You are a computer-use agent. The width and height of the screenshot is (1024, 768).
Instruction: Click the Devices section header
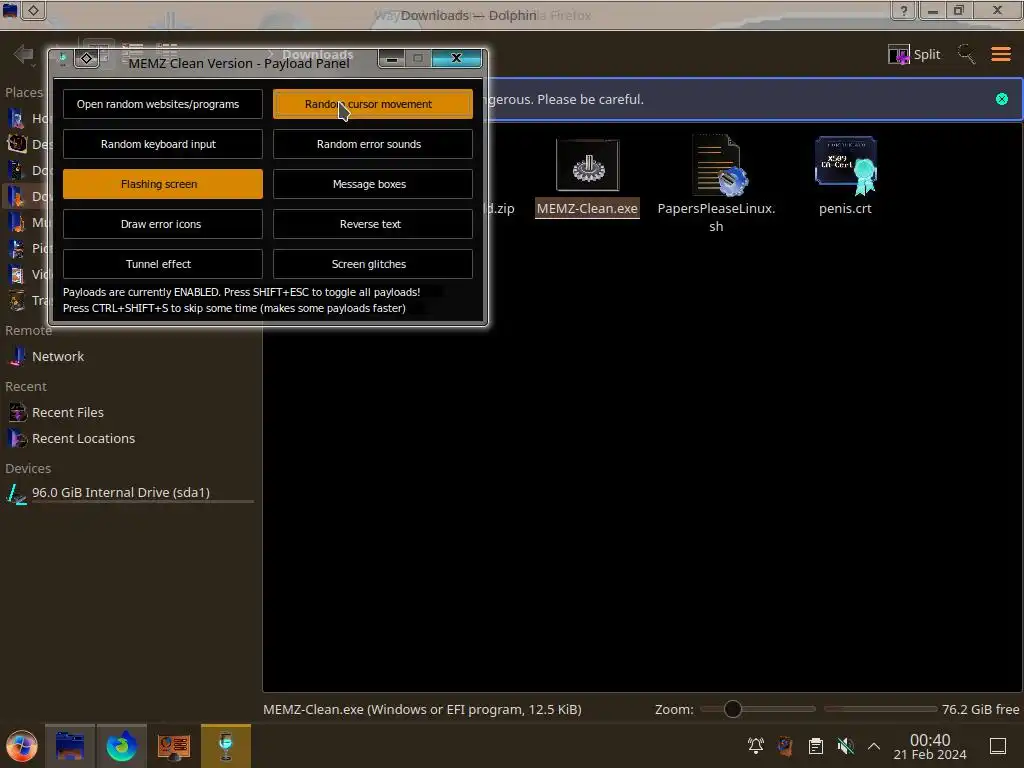tap(28, 469)
